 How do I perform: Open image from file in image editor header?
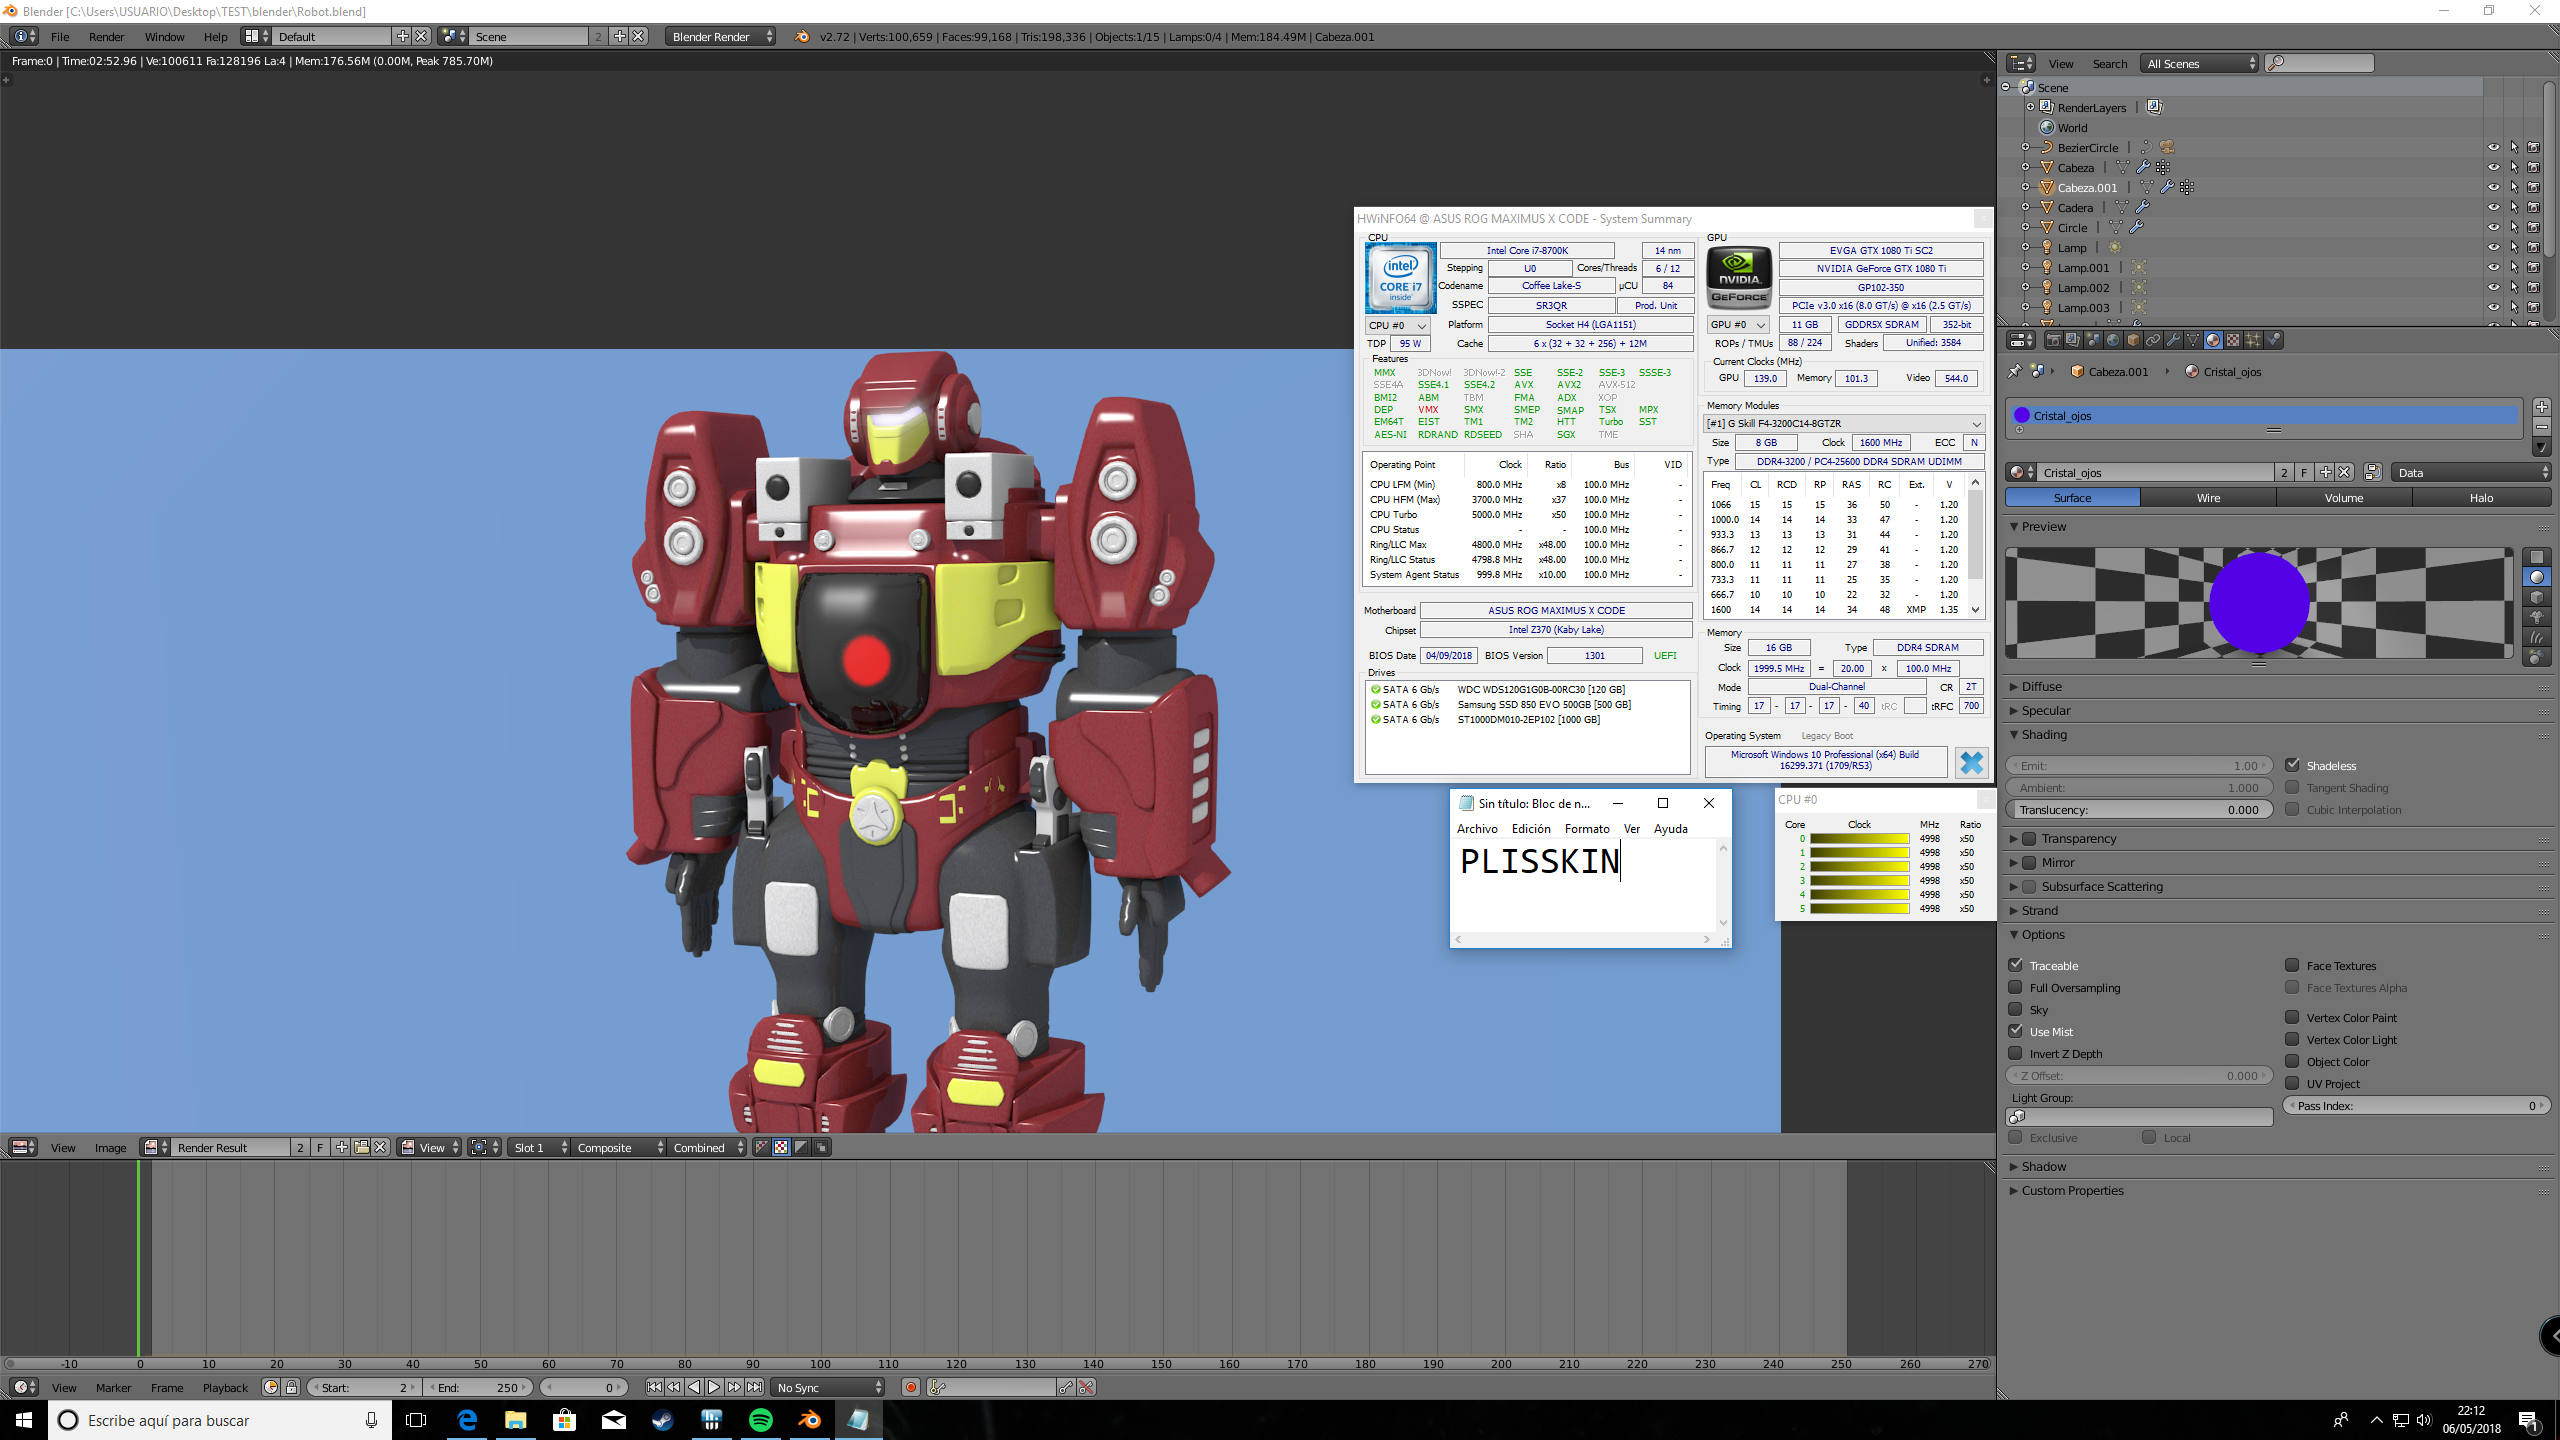[361, 1147]
